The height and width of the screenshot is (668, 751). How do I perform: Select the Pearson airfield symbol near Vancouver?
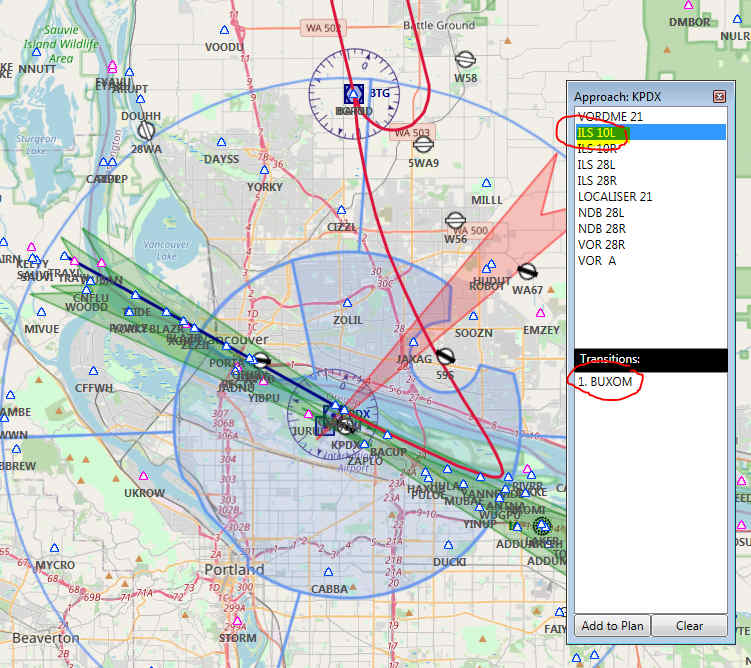261,360
